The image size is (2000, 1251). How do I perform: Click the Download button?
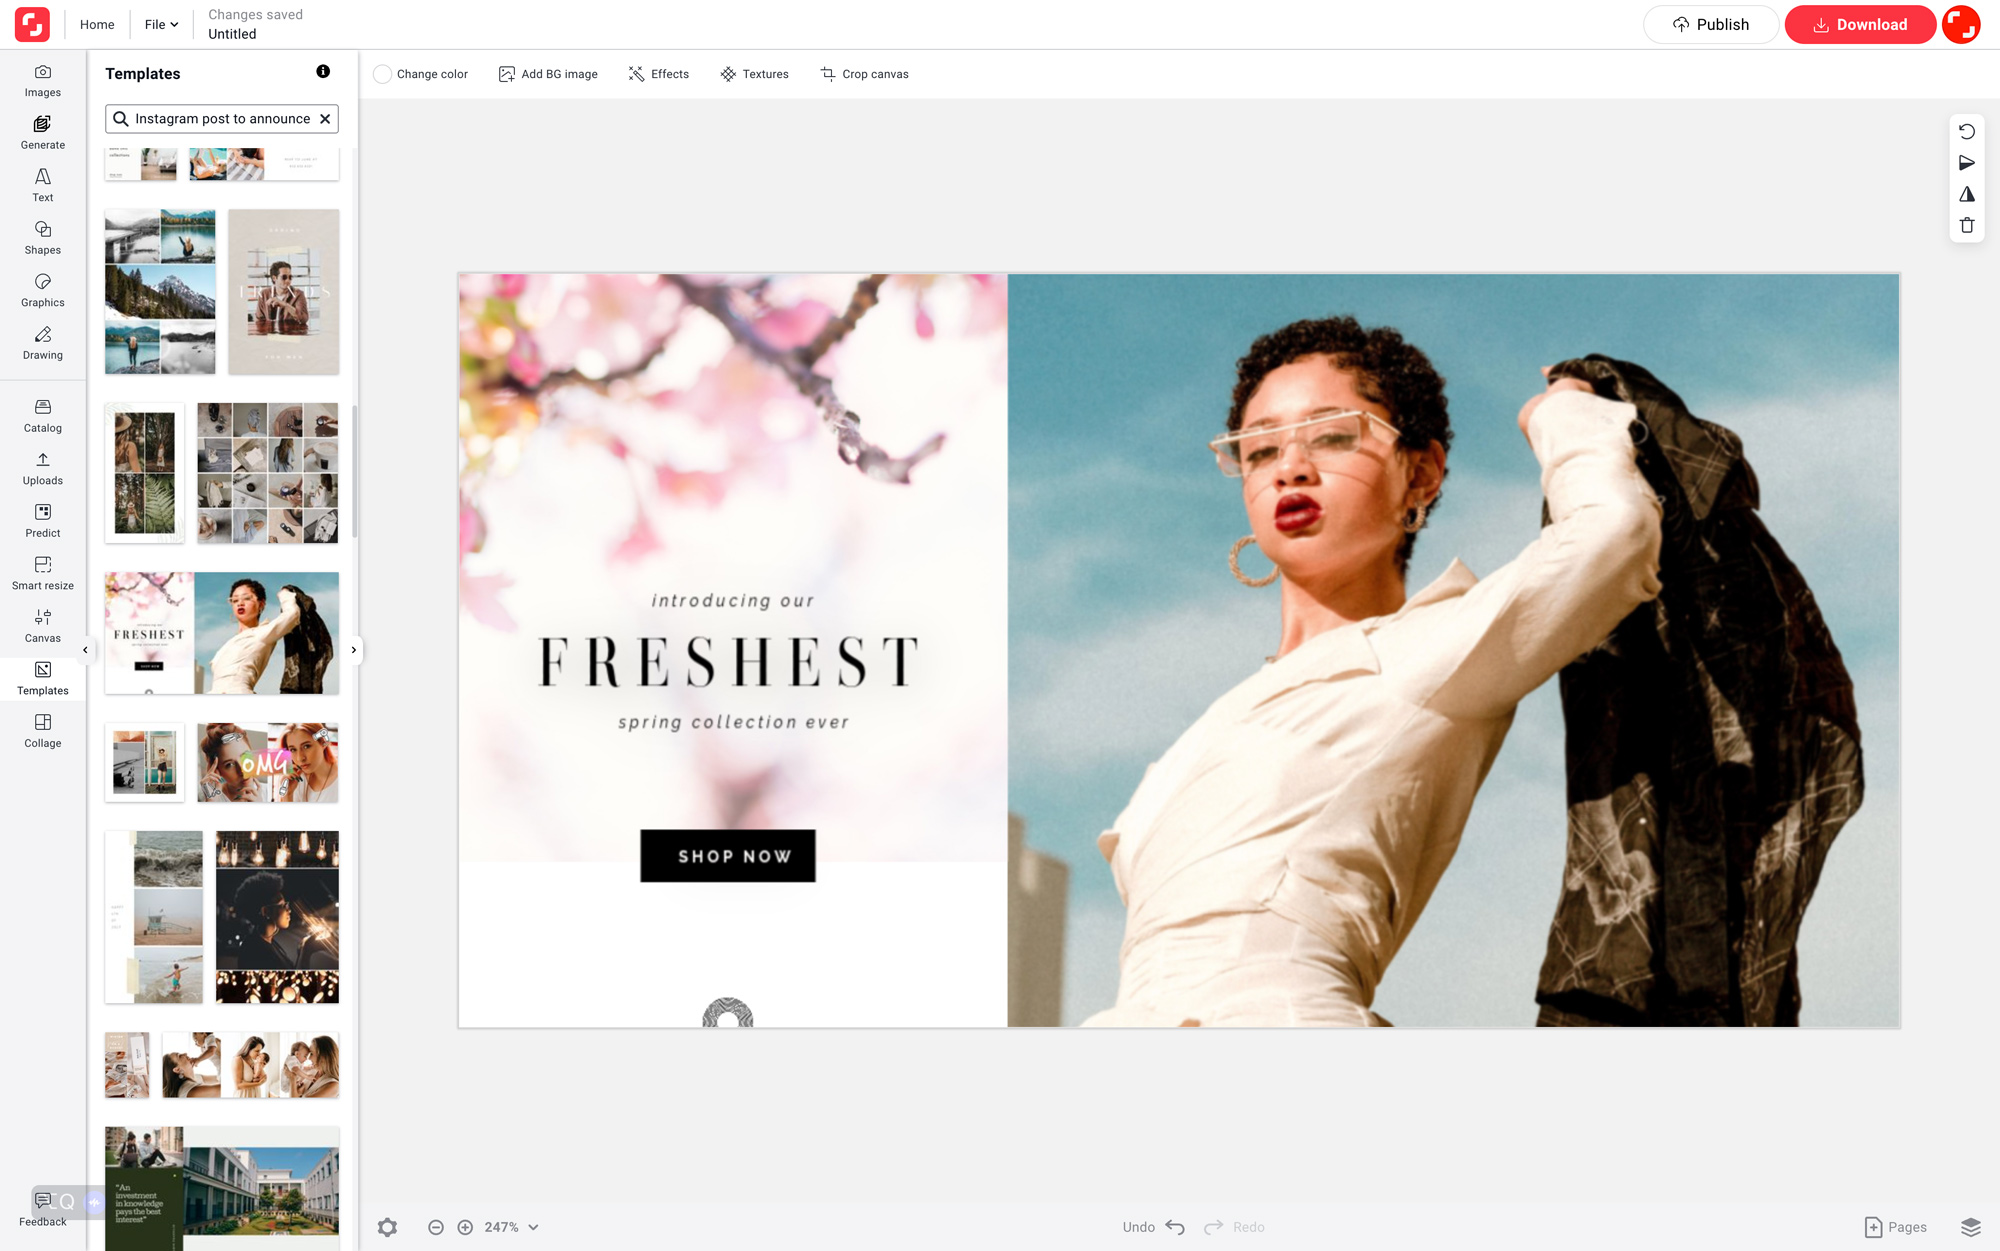point(1859,24)
